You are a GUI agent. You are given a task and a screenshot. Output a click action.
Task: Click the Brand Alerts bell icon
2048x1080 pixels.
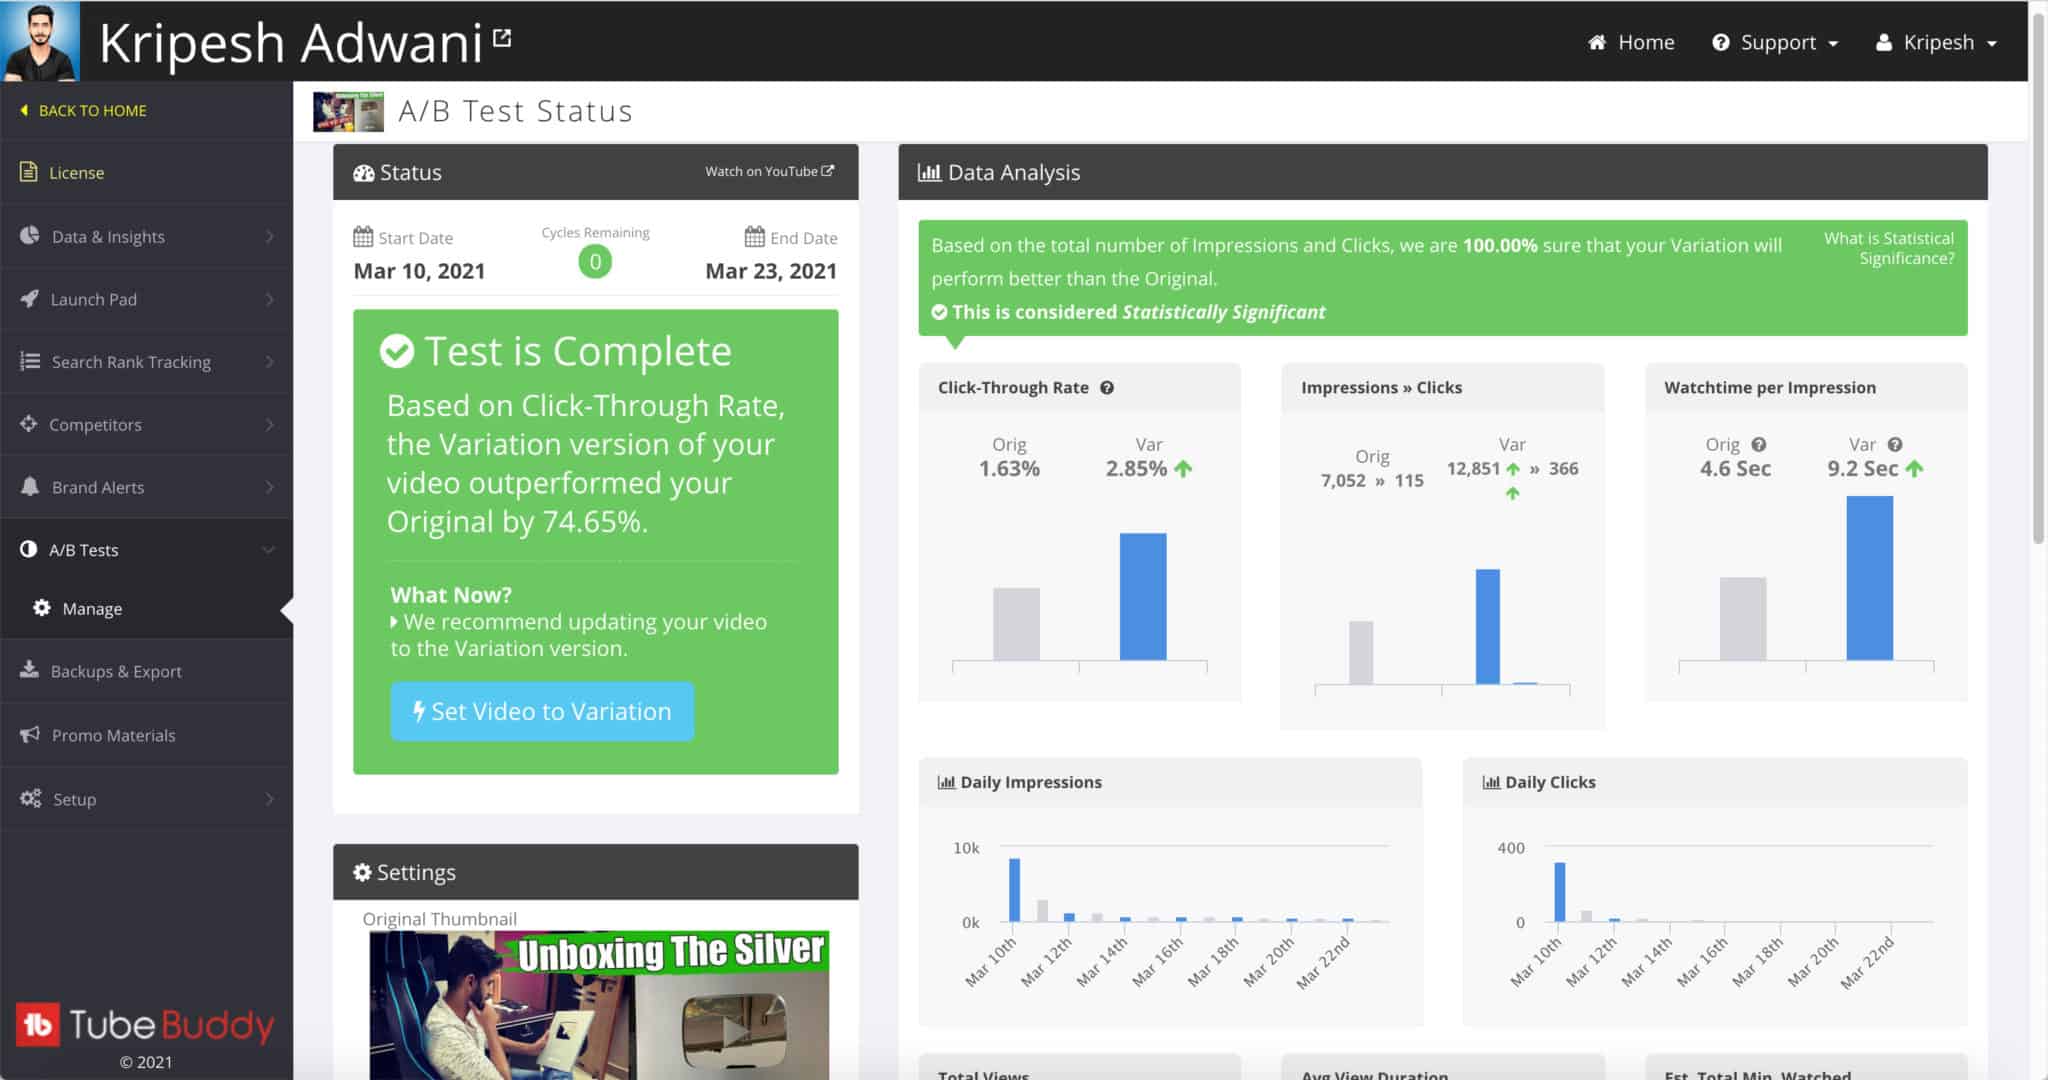(30, 486)
